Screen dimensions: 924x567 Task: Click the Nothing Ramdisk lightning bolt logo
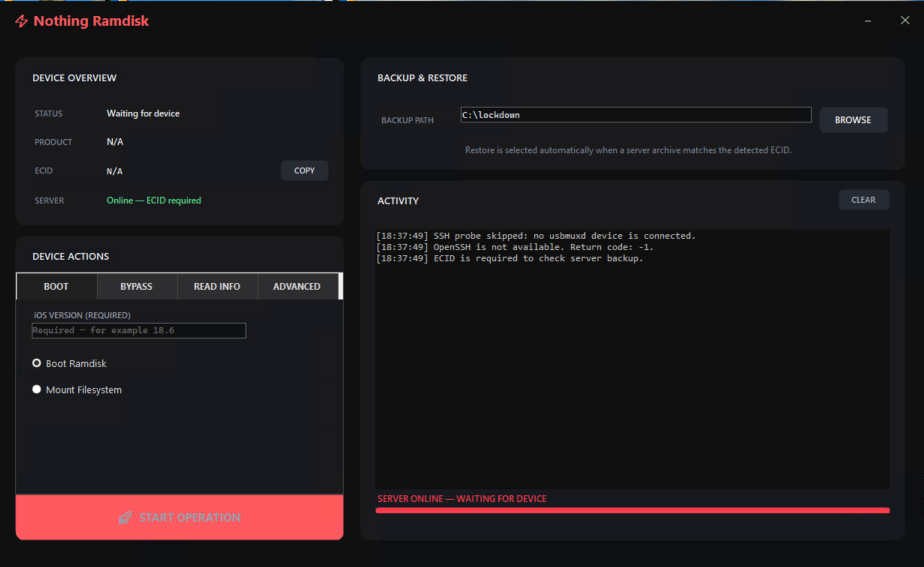click(22, 21)
